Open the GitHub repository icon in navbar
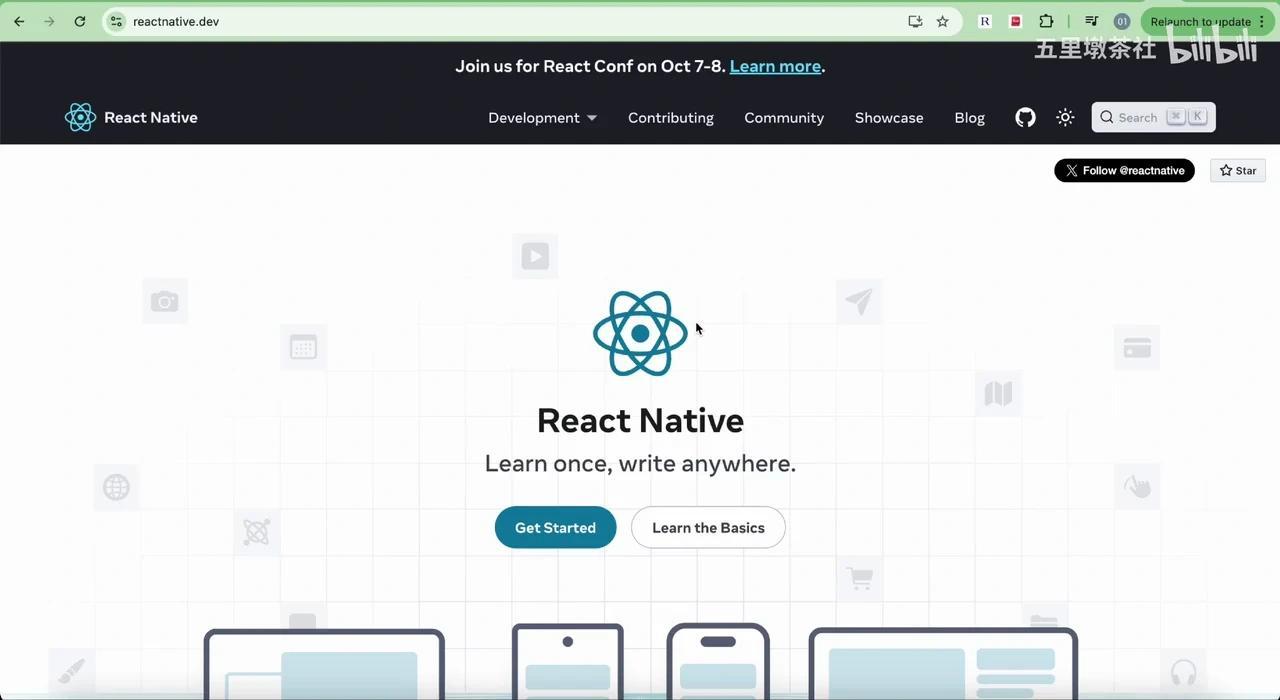Viewport: 1280px width, 700px height. pyautogui.click(x=1025, y=117)
